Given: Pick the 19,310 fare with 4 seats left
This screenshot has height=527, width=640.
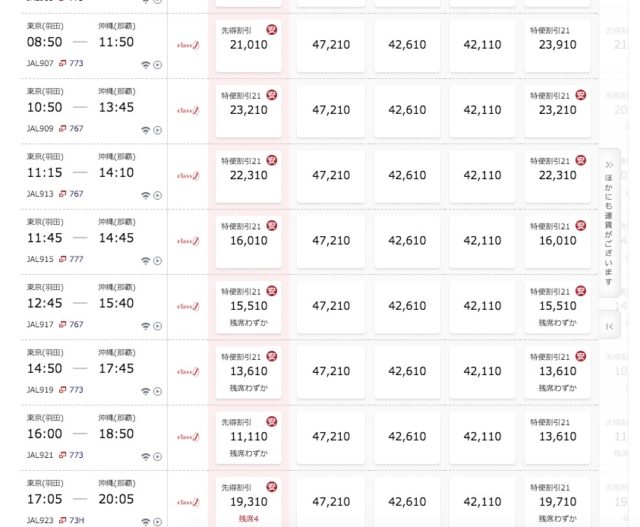Looking at the screenshot, I should click(249, 502).
